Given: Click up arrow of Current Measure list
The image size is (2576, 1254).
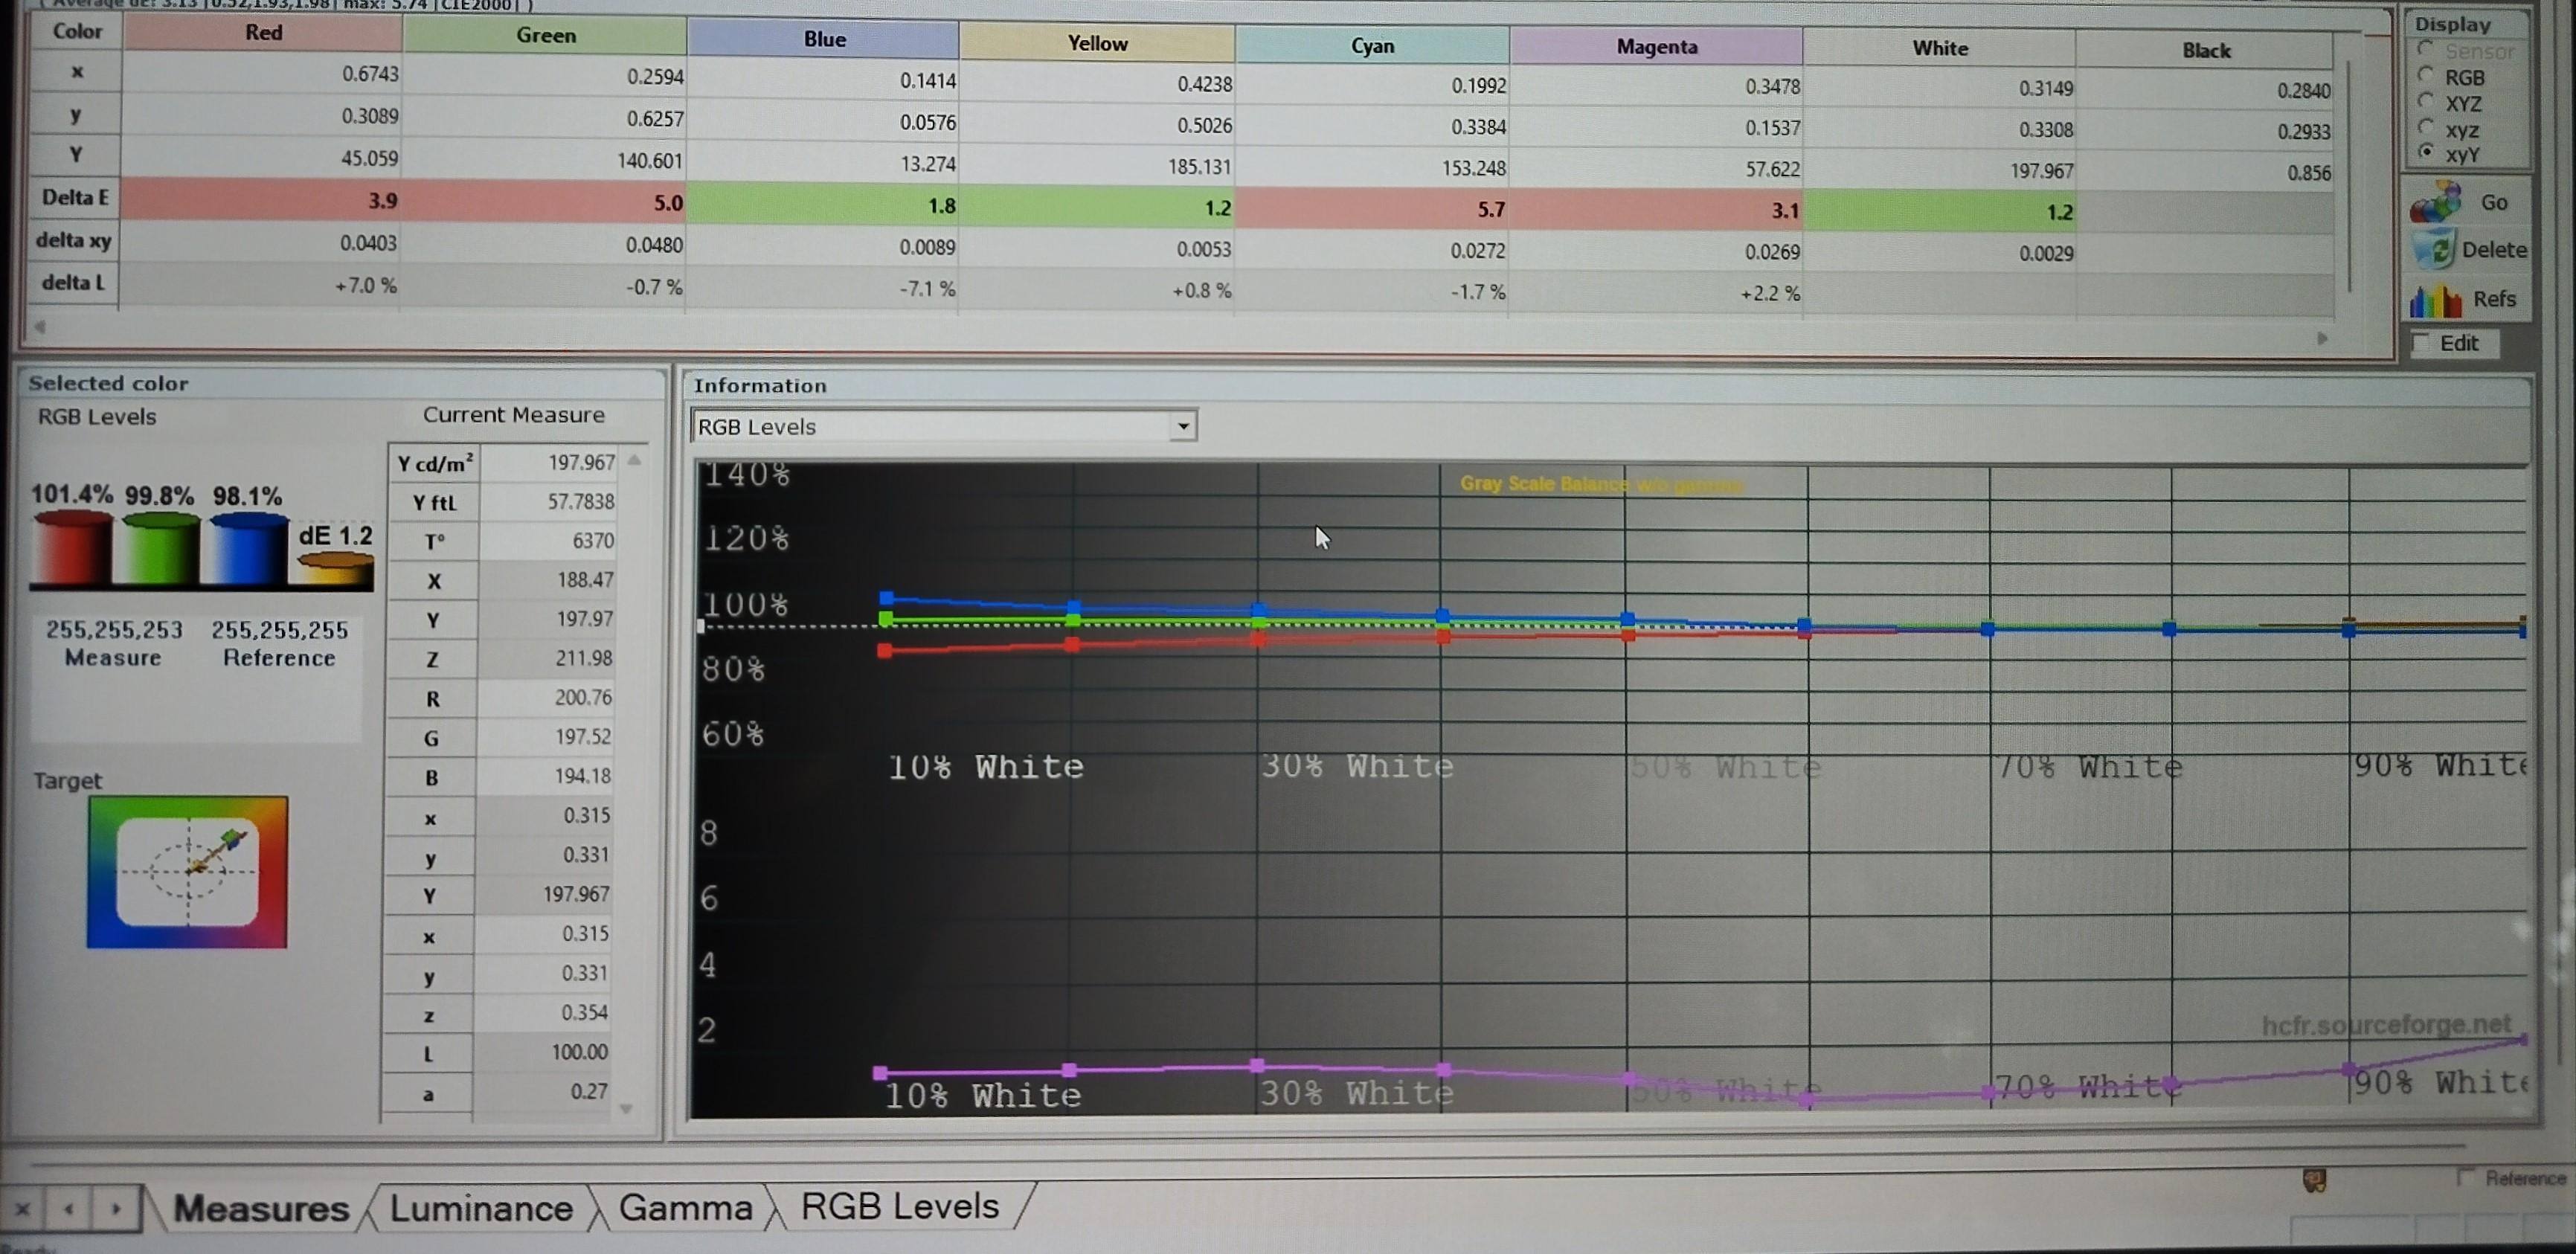Looking at the screenshot, I should [634, 461].
